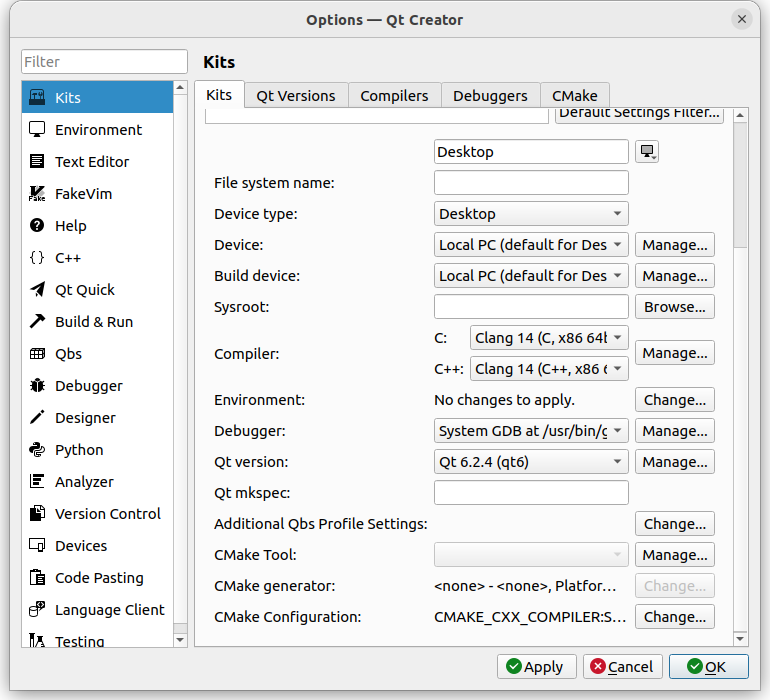Screen dimensions: 770x700
Task: Click Manage next to CMake Tool
Action: point(675,555)
